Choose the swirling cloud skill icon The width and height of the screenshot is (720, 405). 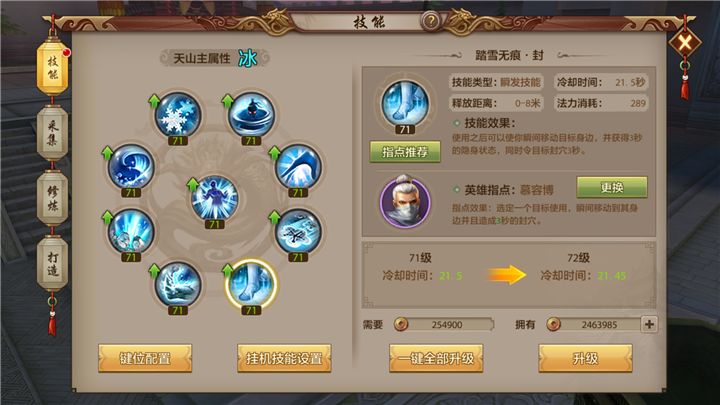click(298, 231)
